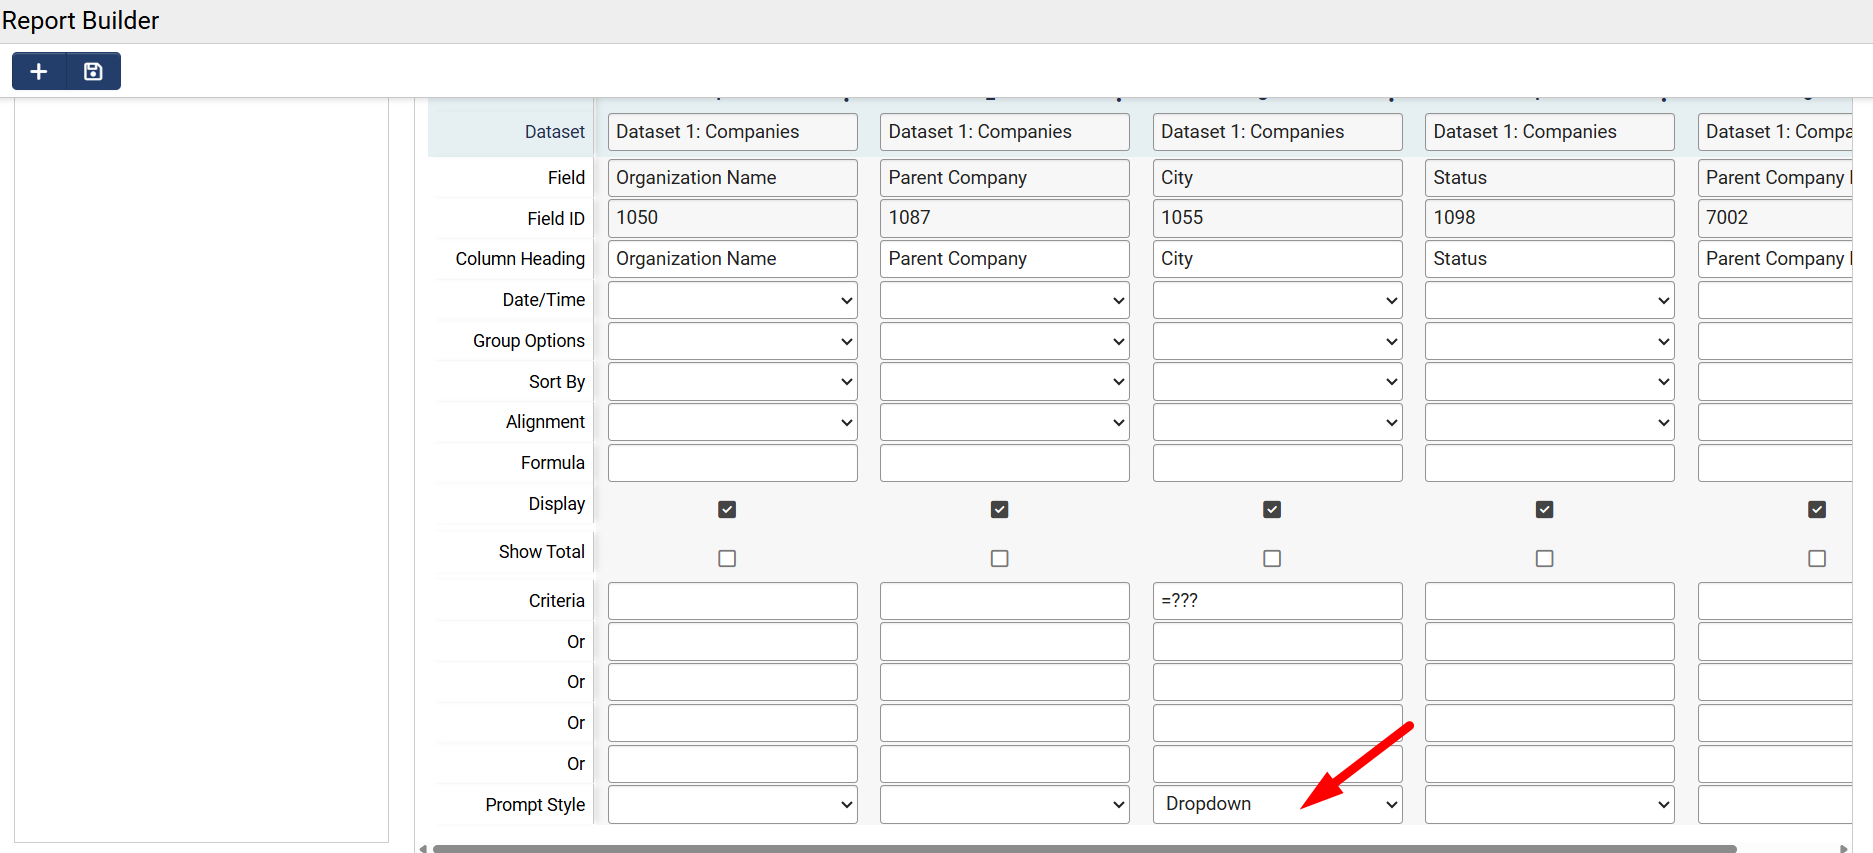This screenshot has height=853, width=1873.
Task: Click the save disk icon
Action: (93, 71)
